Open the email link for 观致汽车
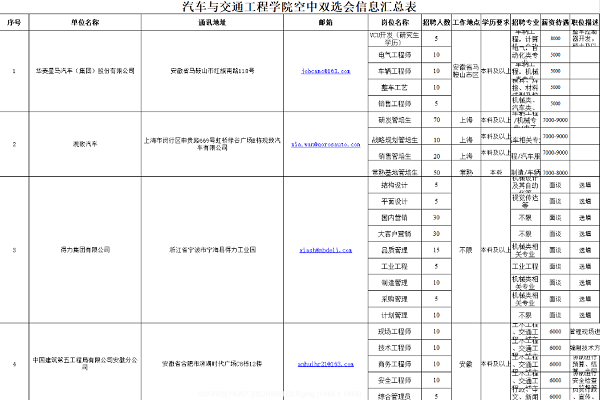Viewport: 600px width, 400px height. 326,144
